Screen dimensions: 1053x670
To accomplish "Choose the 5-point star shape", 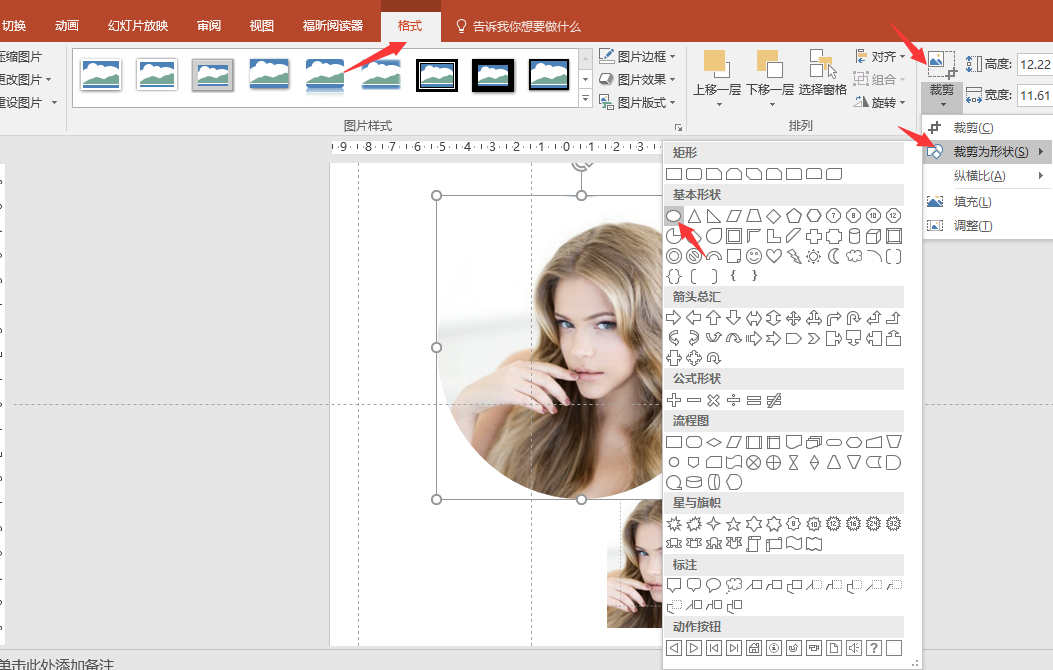I will 734,523.
